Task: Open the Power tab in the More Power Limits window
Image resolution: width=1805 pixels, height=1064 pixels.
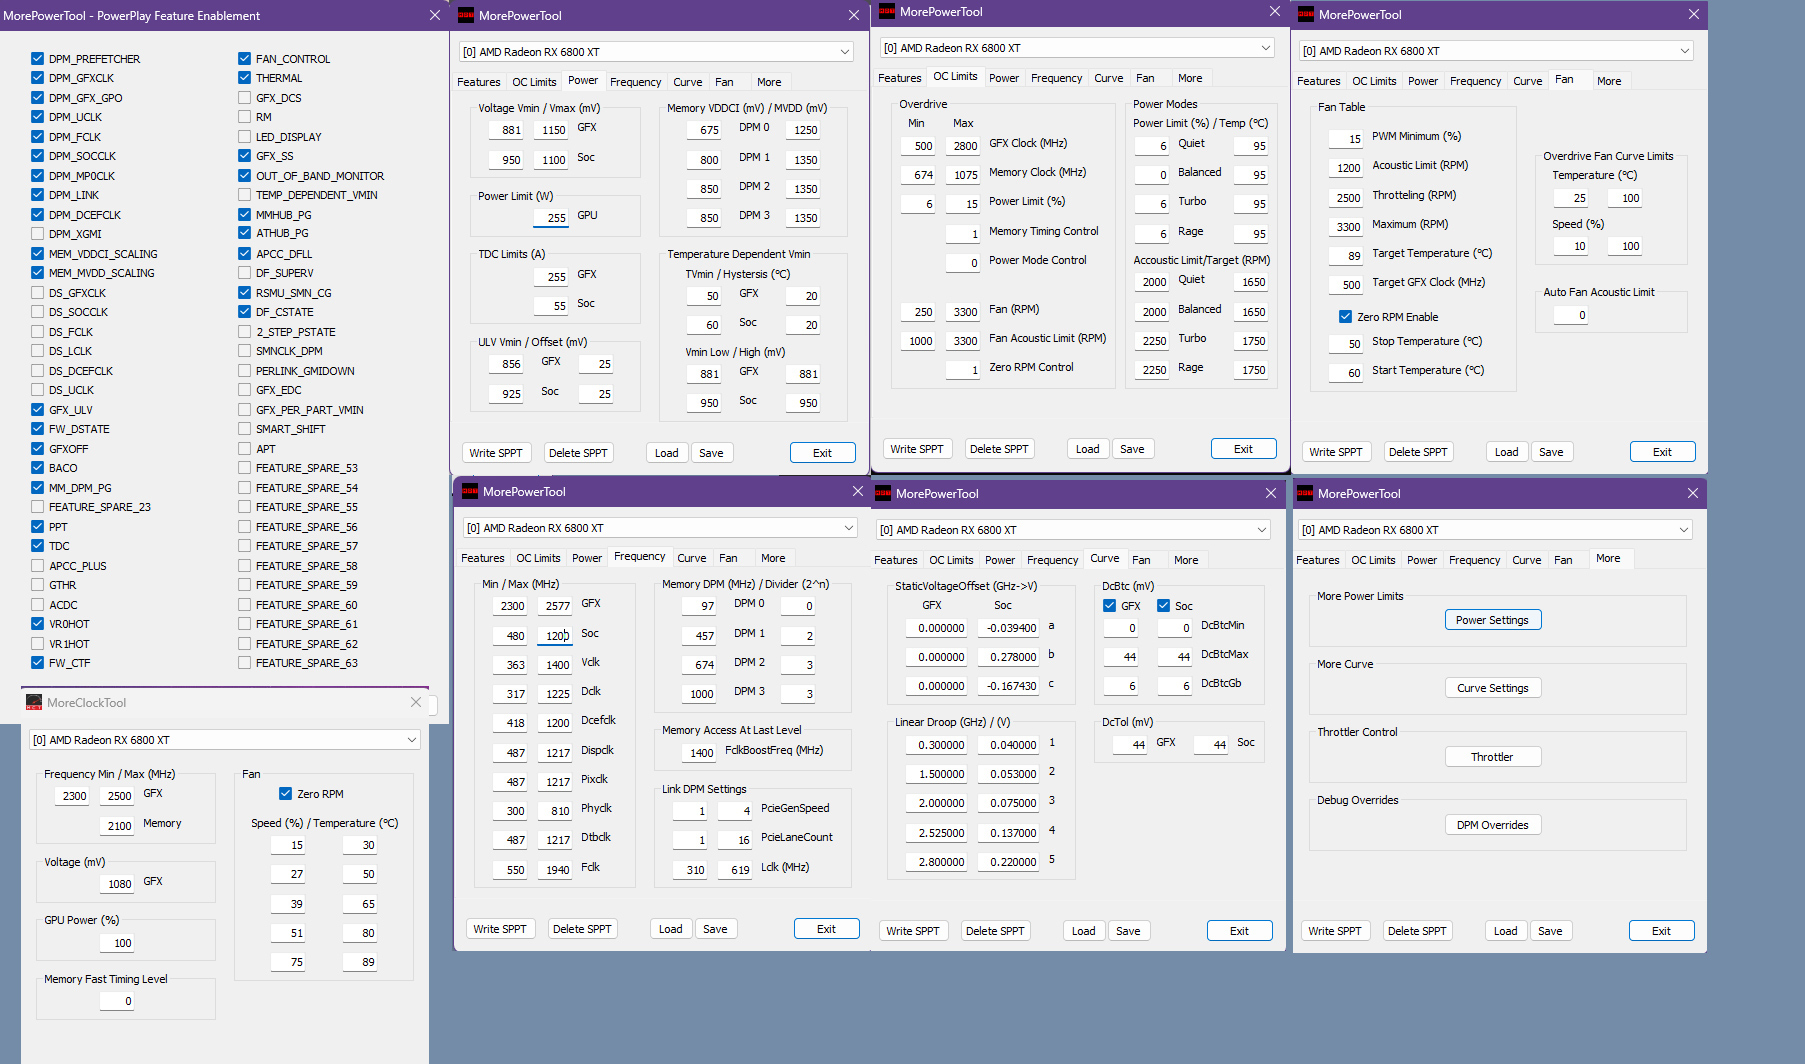Action: pyautogui.click(x=1422, y=560)
